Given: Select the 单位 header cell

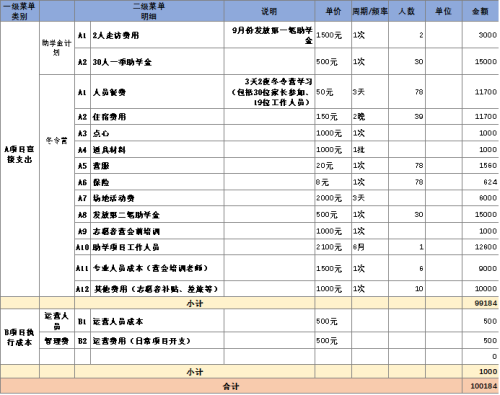Looking at the screenshot, I should click(444, 11).
